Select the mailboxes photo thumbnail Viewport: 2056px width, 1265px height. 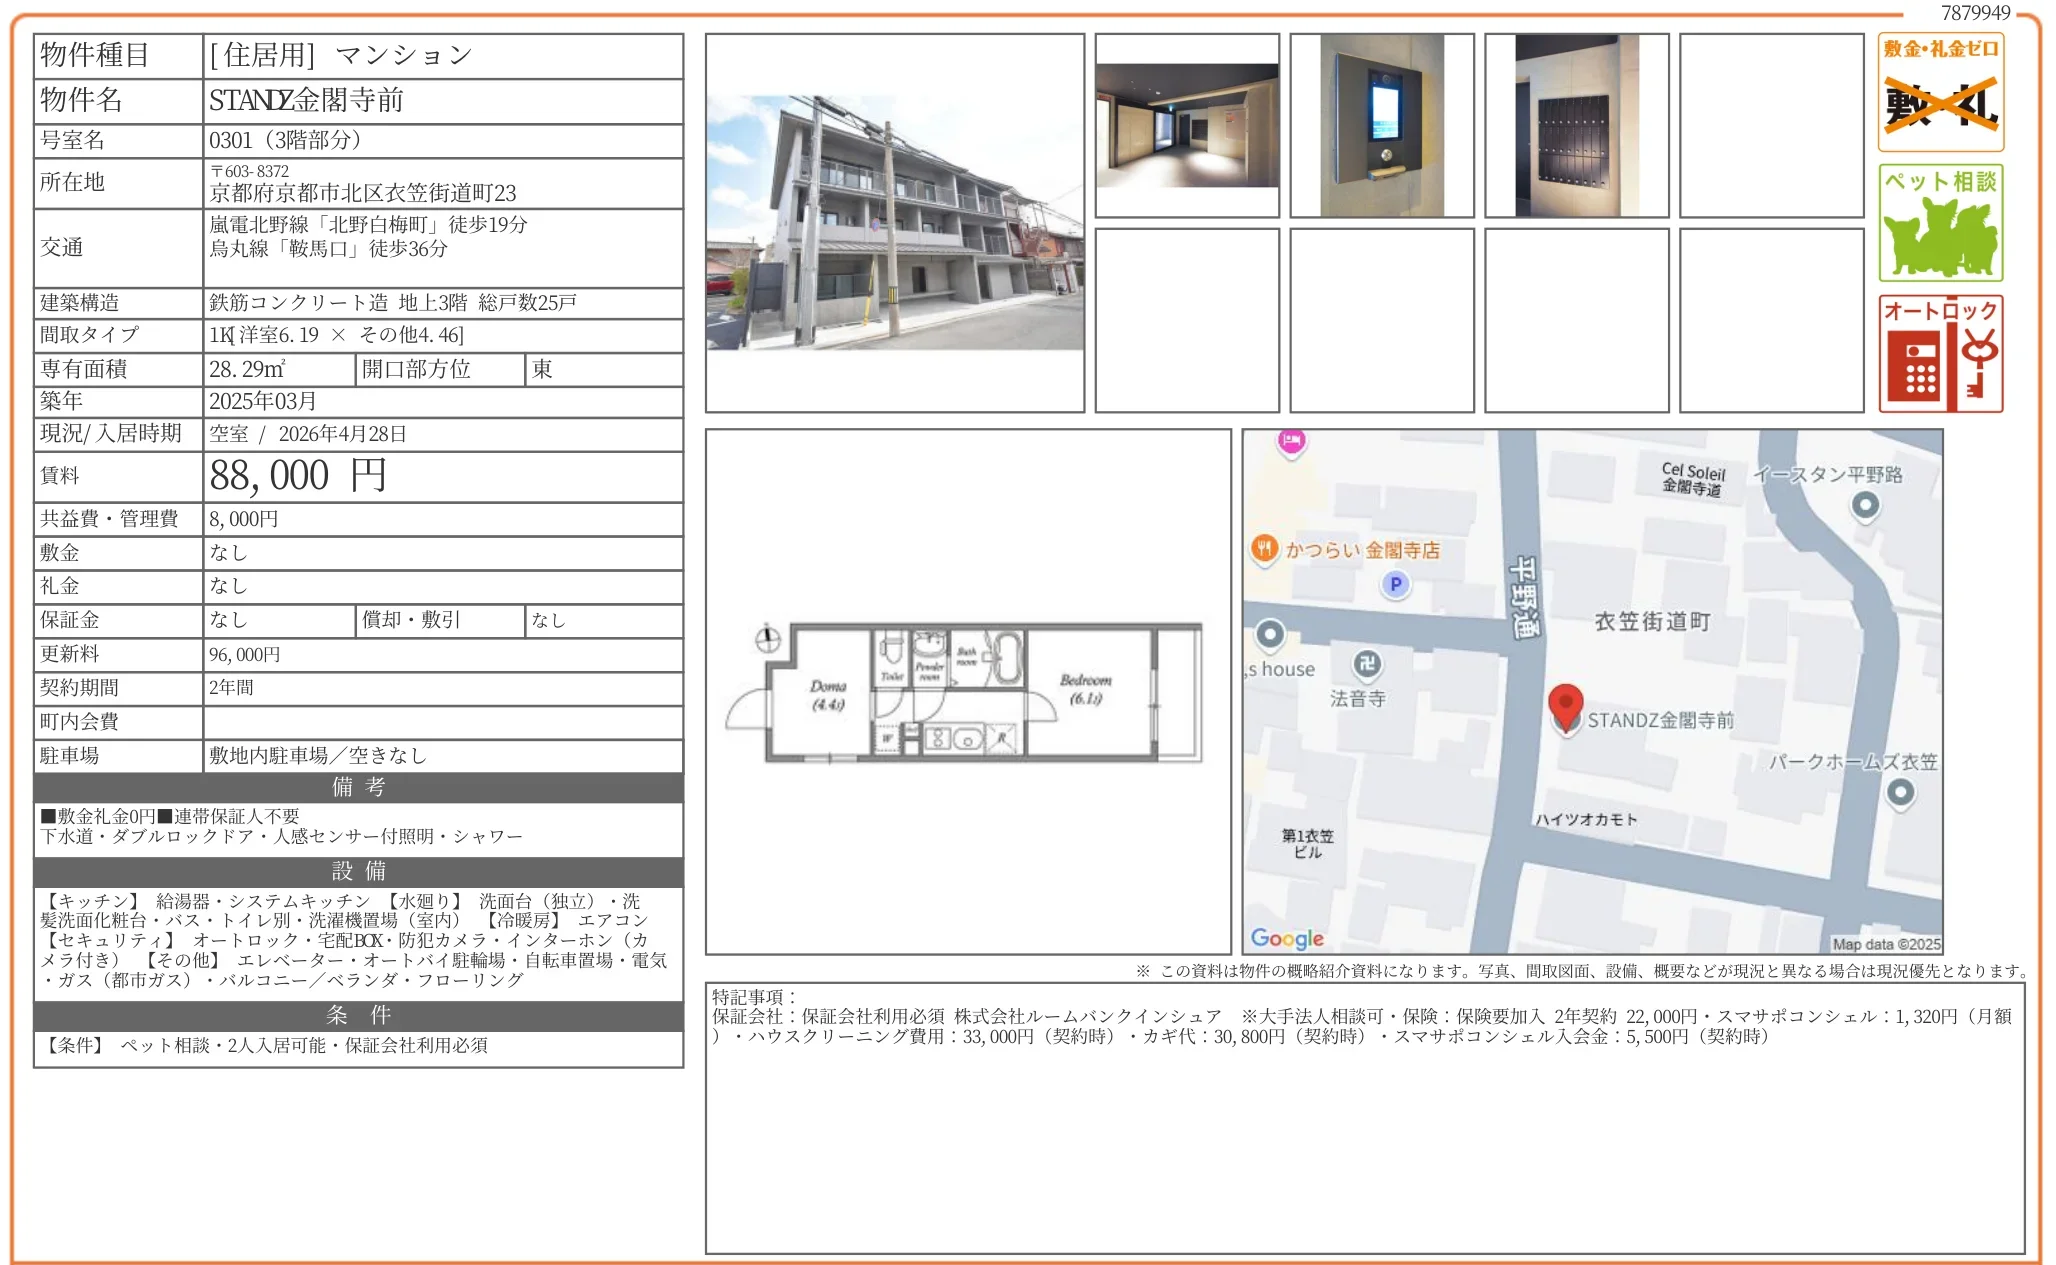[1577, 128]
